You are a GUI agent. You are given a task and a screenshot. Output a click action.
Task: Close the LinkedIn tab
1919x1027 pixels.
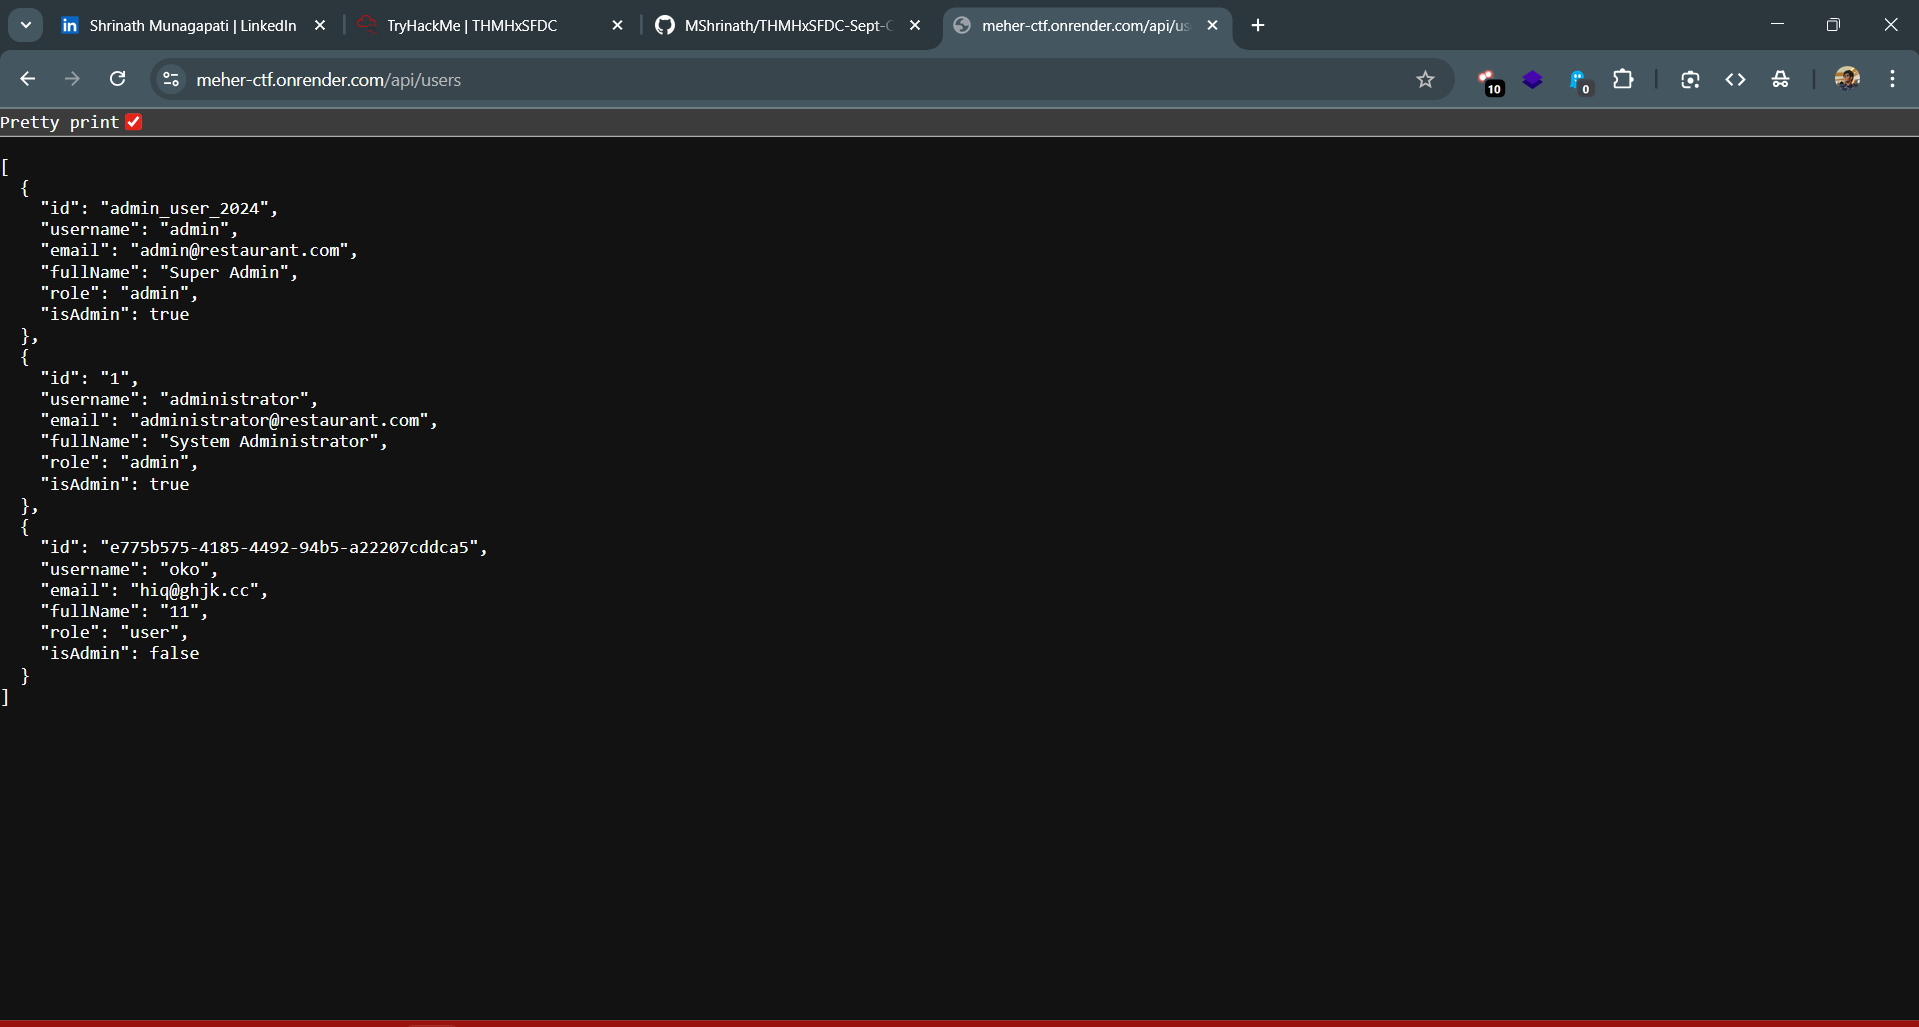pos(320,26)
